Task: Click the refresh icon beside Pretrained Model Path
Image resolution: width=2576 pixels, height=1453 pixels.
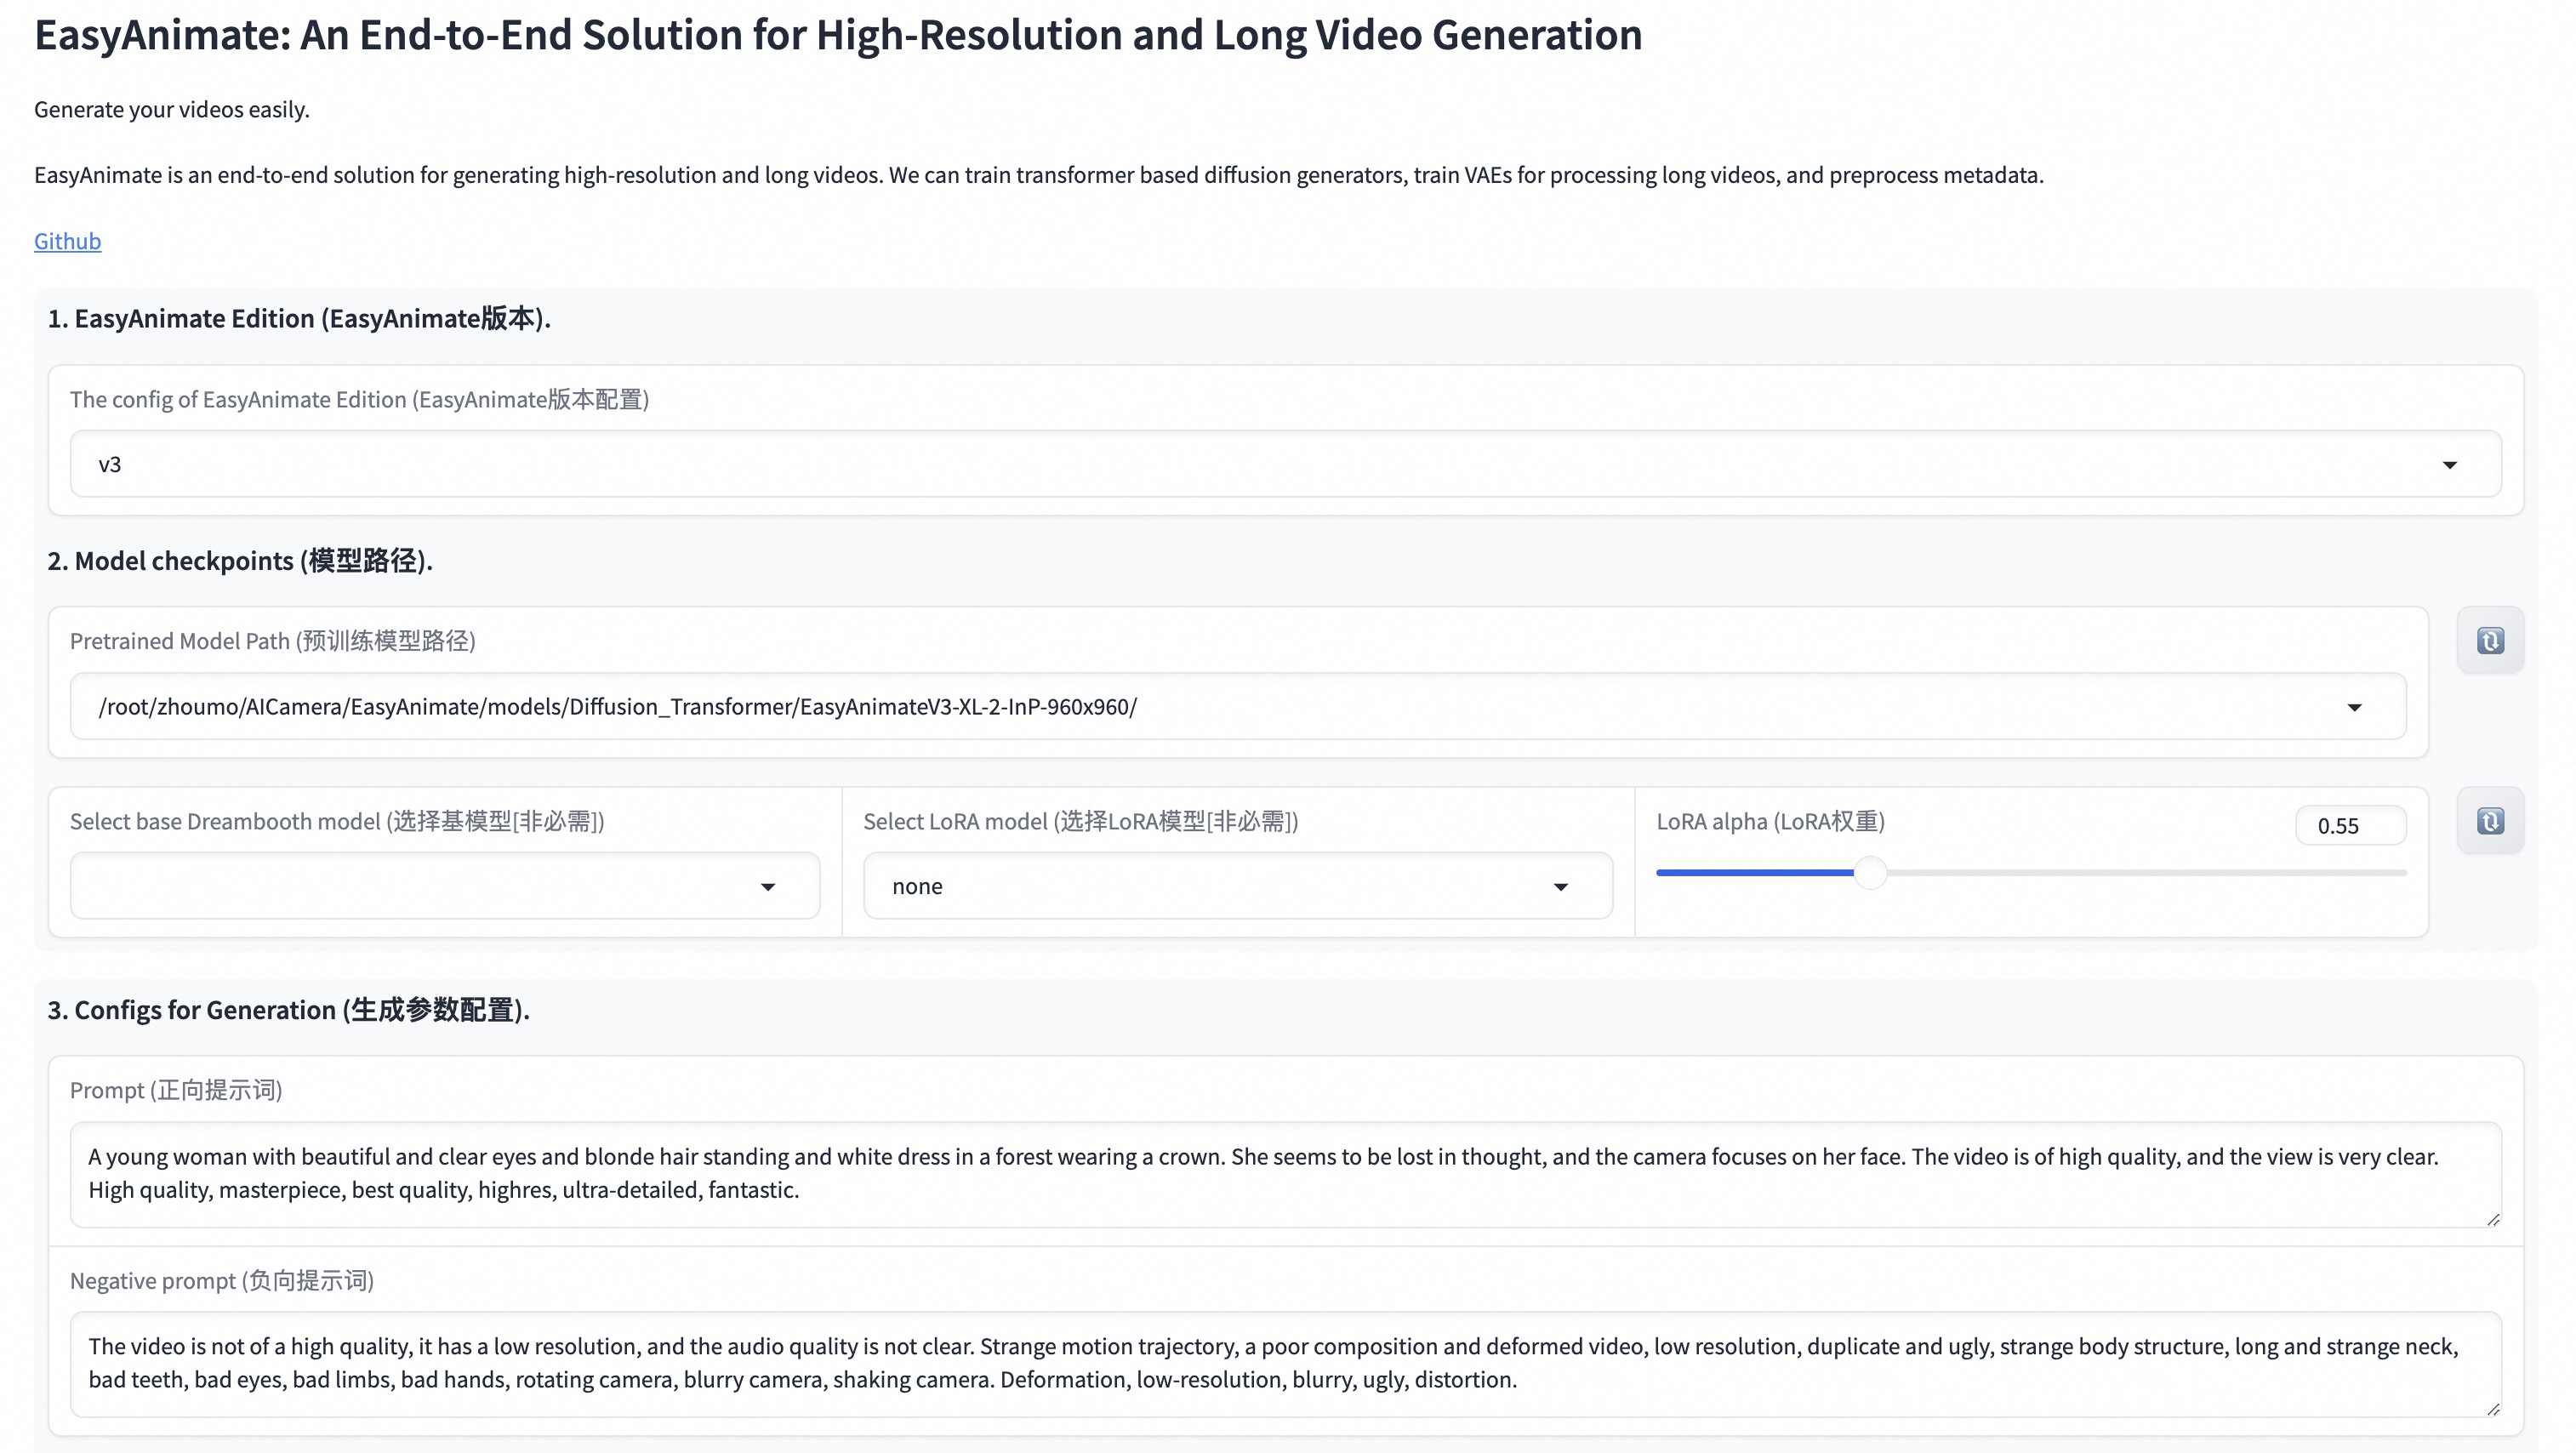Action: [x=2490, y=640]
